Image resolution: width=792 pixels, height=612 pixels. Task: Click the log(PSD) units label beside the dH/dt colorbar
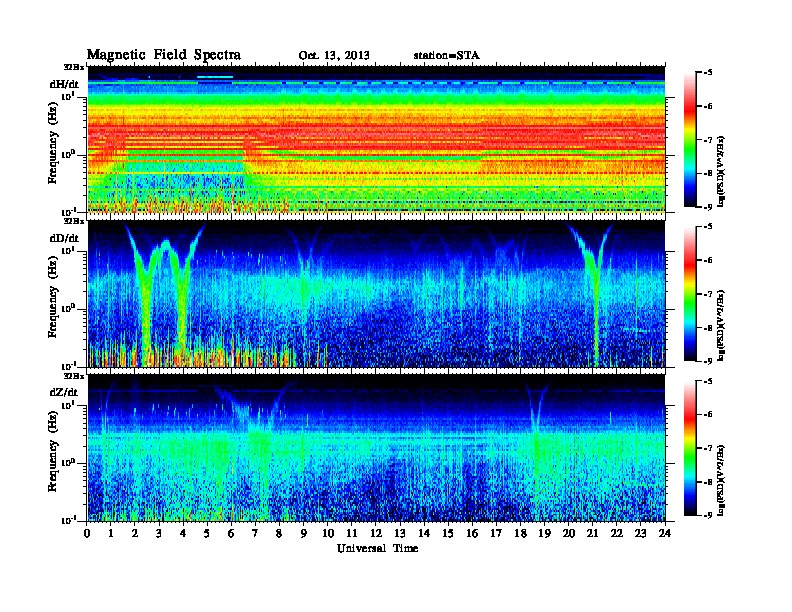(x=722, y=171)
